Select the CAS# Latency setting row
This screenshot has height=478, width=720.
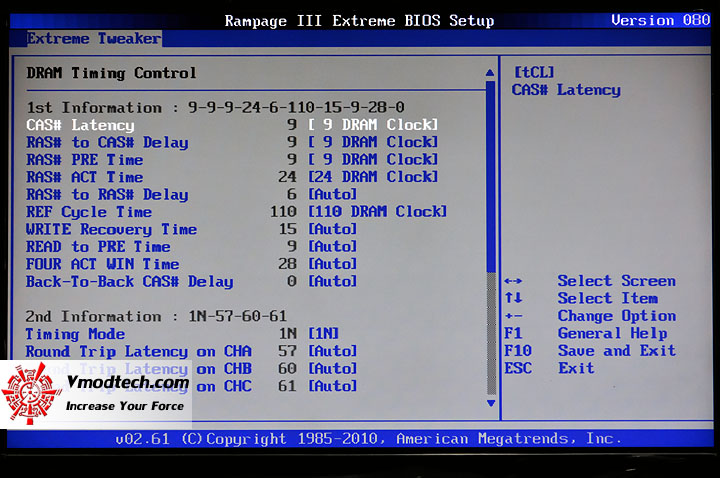click(232, 124)
